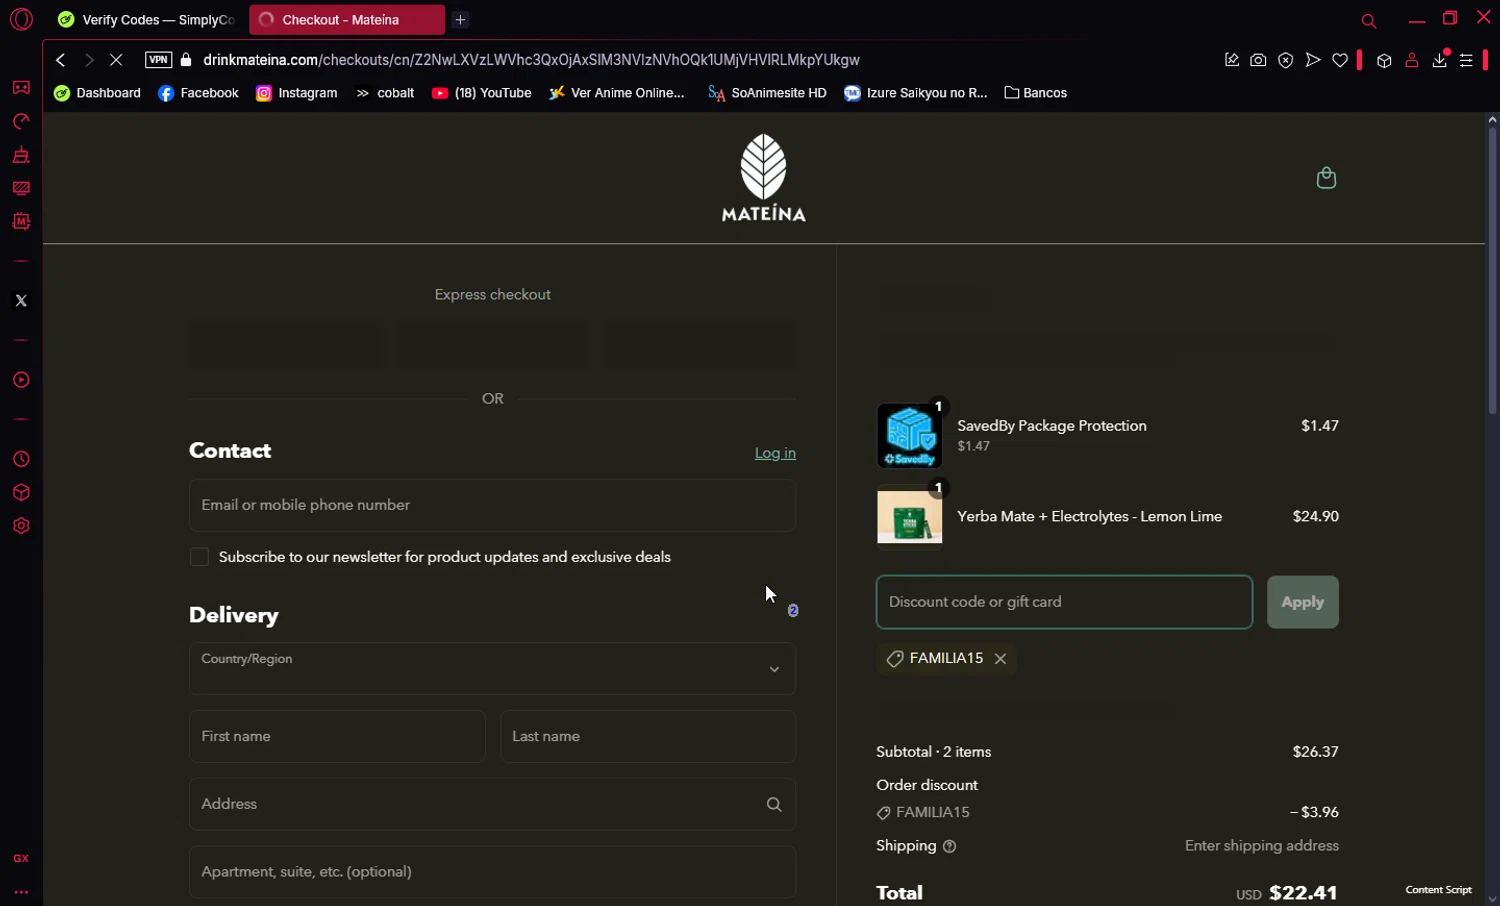Click the send arrow icon in toolbar
The width and height of the screenshot is (1500, 906).
pos(1313,60)
